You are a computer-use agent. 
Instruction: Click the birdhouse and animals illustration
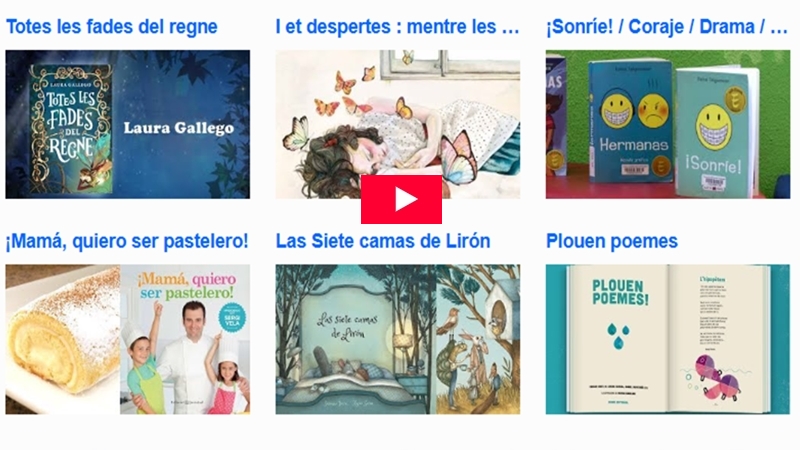478,339
